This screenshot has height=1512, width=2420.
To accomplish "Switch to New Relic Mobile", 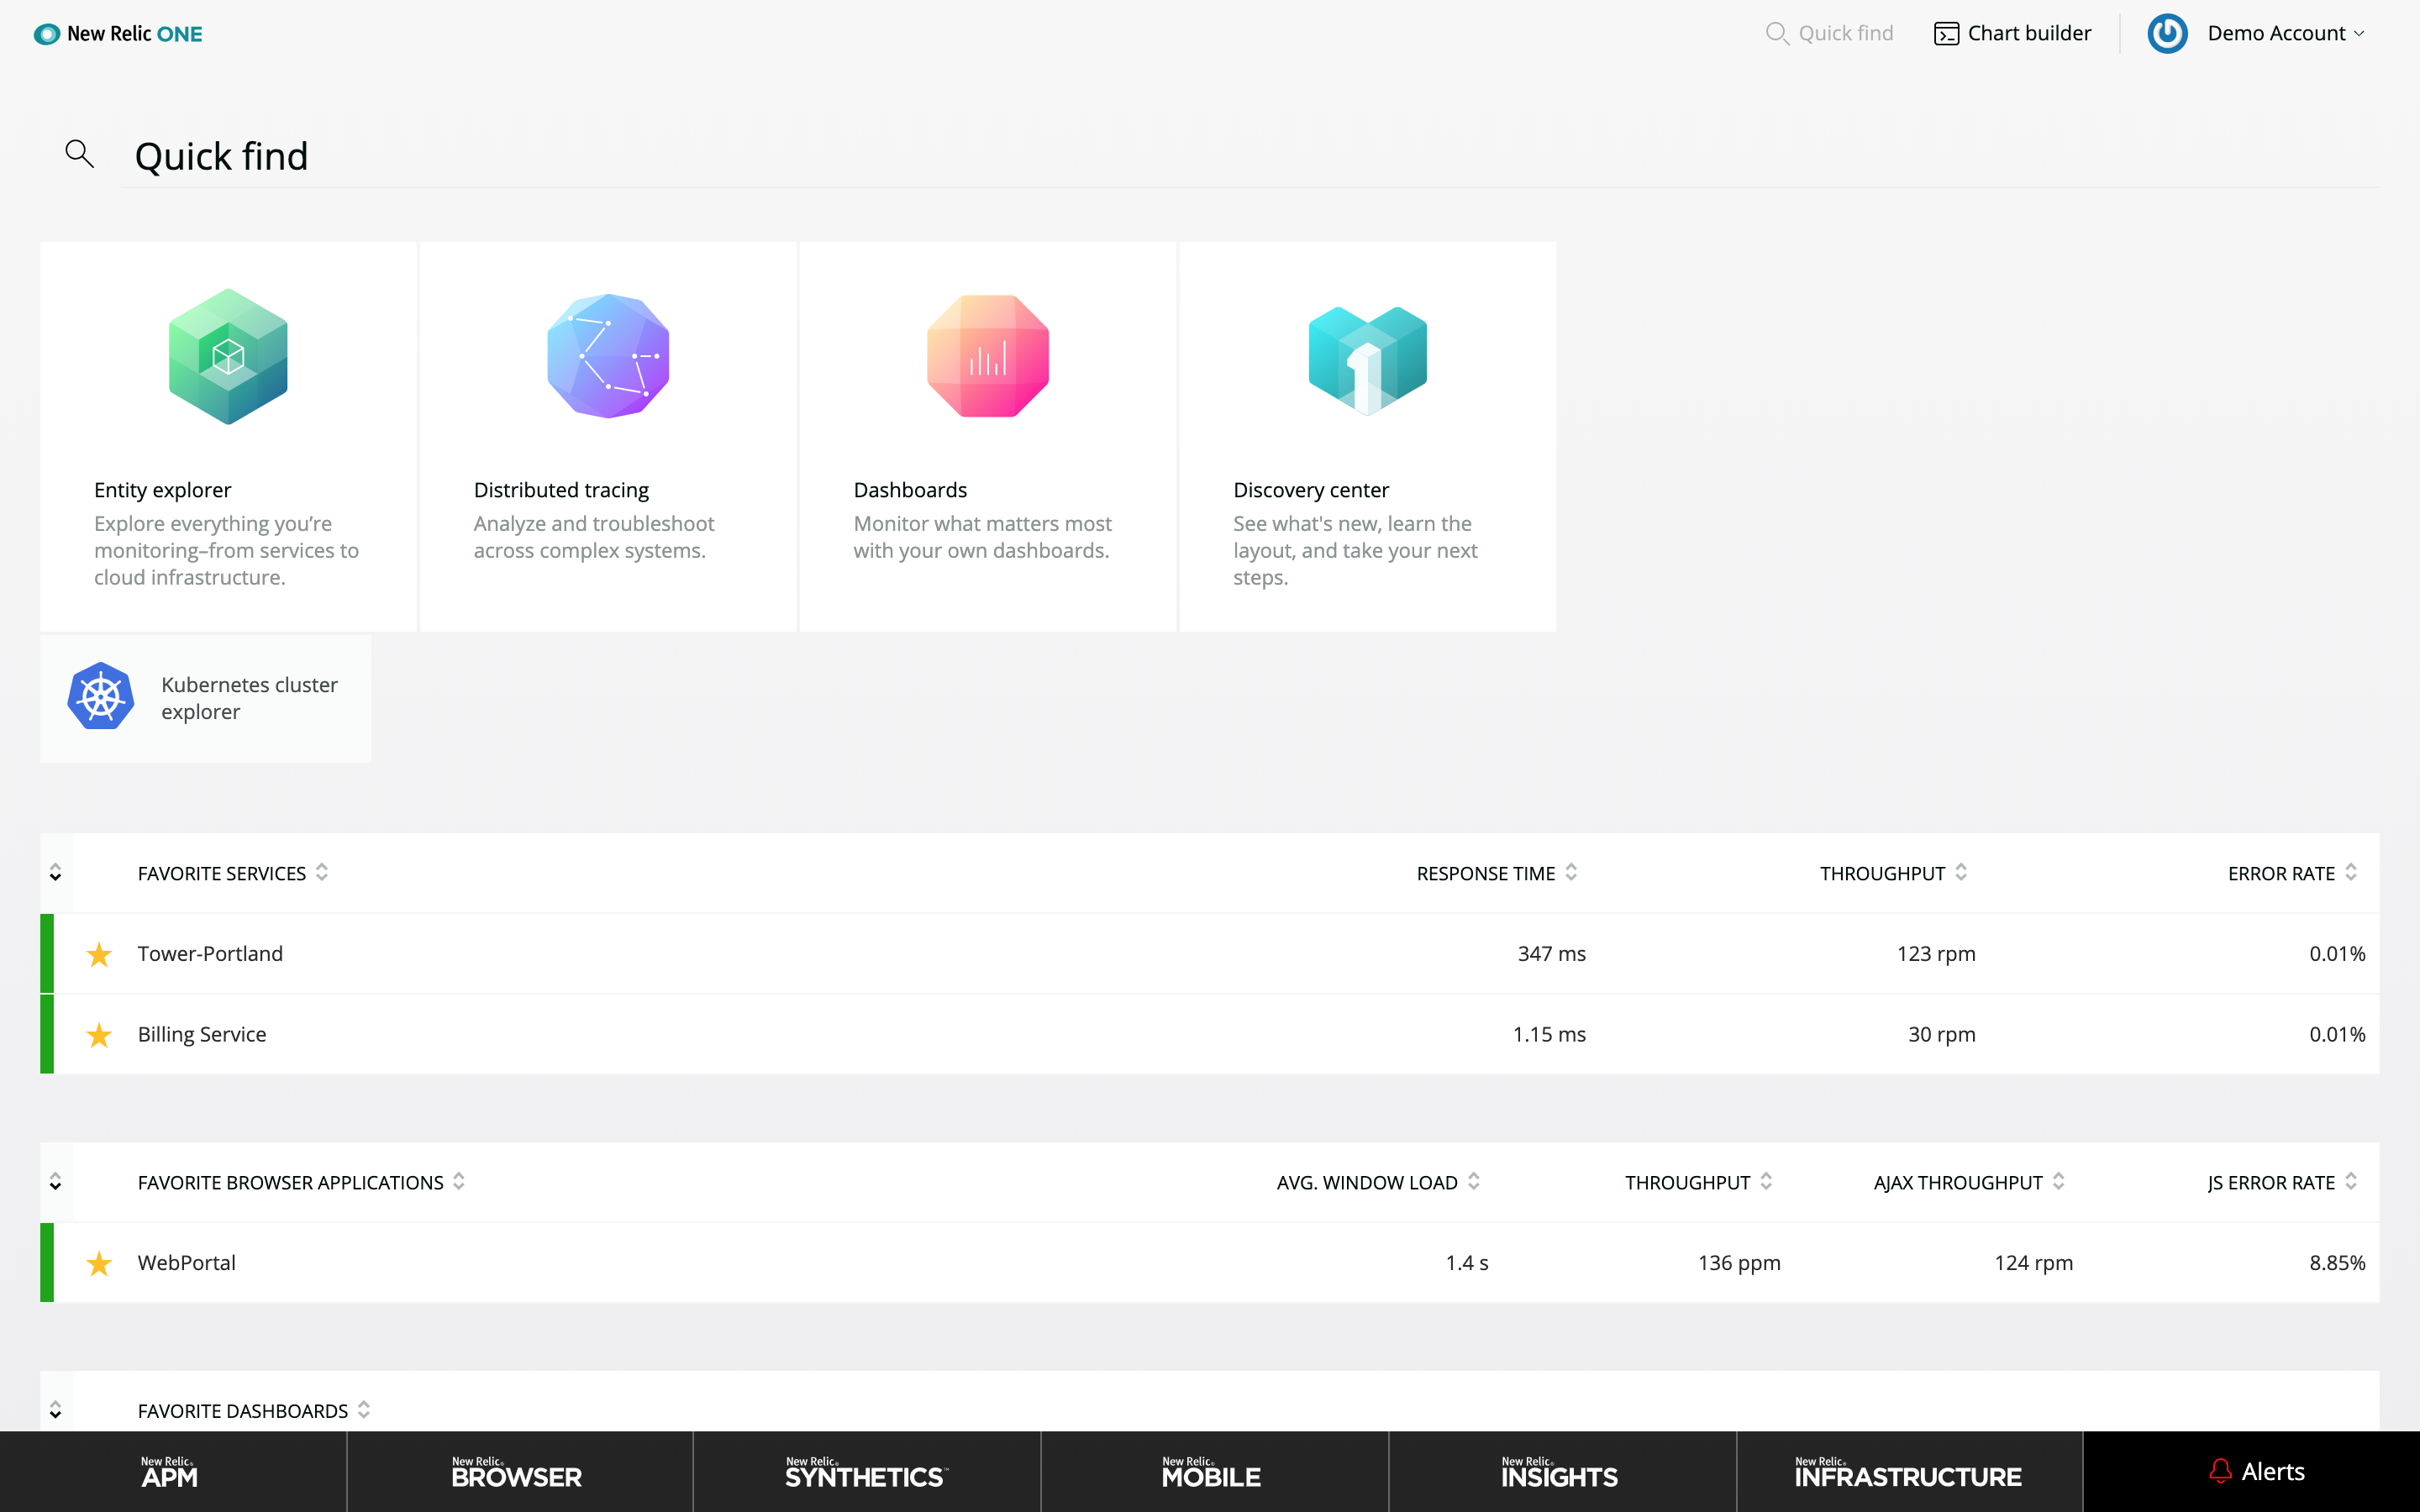I will click(1214, 1472).
